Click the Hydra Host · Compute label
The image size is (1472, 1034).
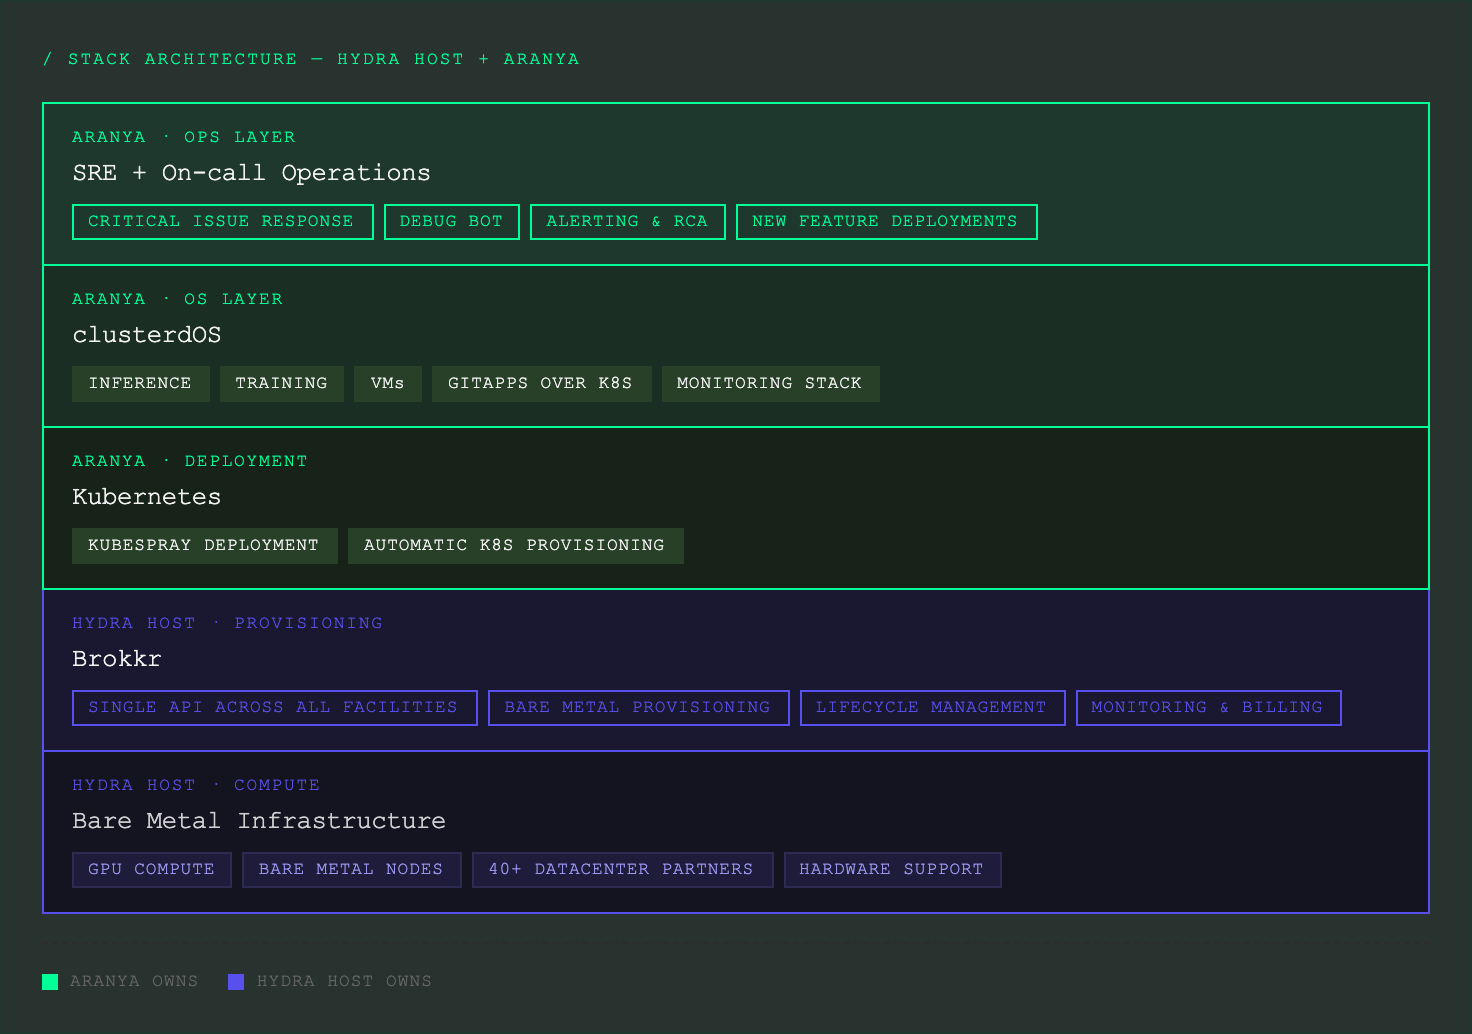[x=197, y=785]
